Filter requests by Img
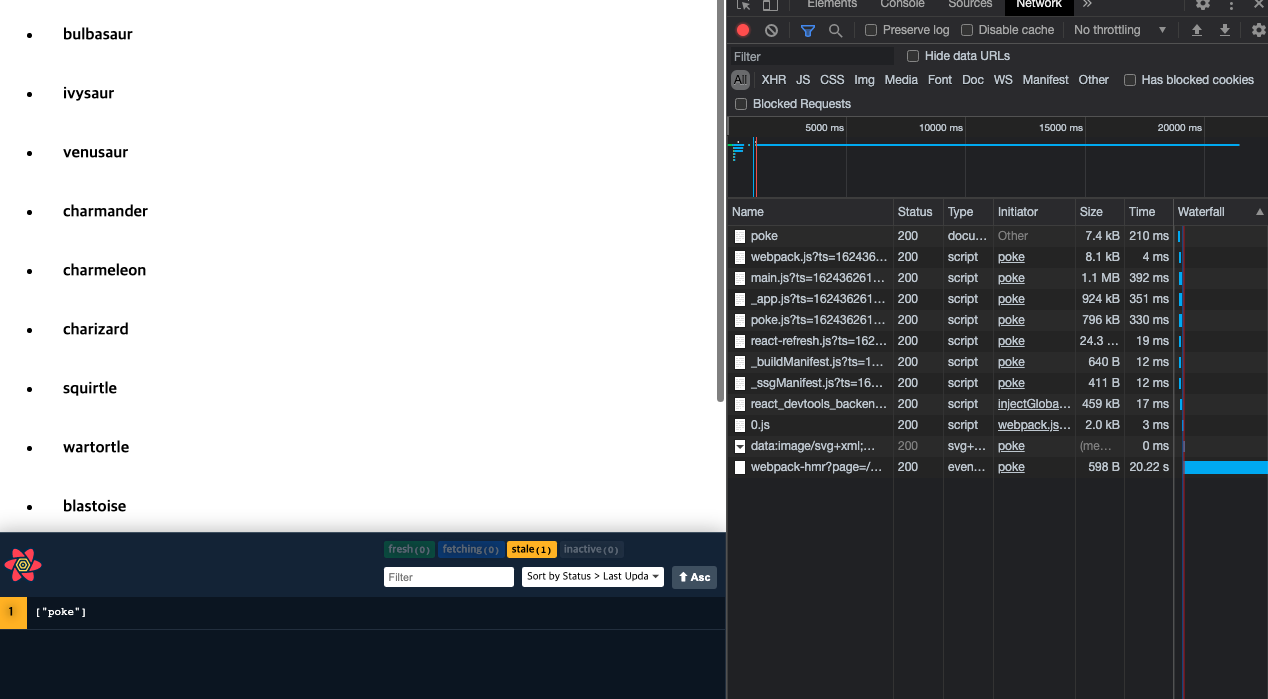Image resolution: width=1268 pixels, height=699 pixels. 865,80
